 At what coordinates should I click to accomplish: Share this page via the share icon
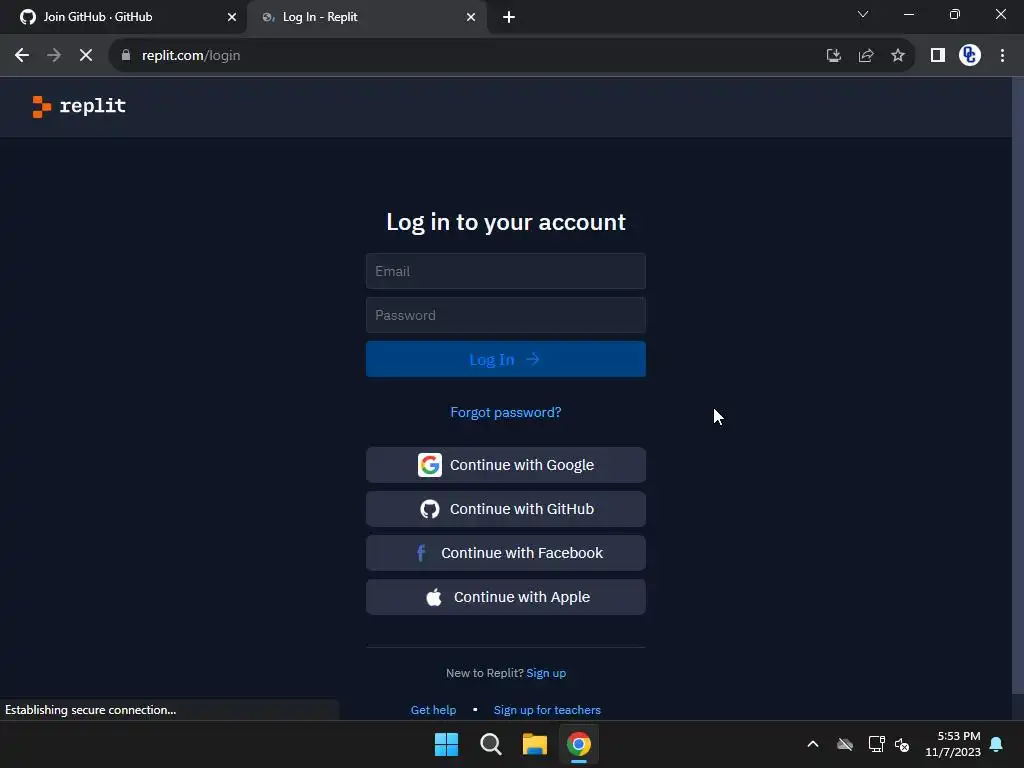coord(866,56)
